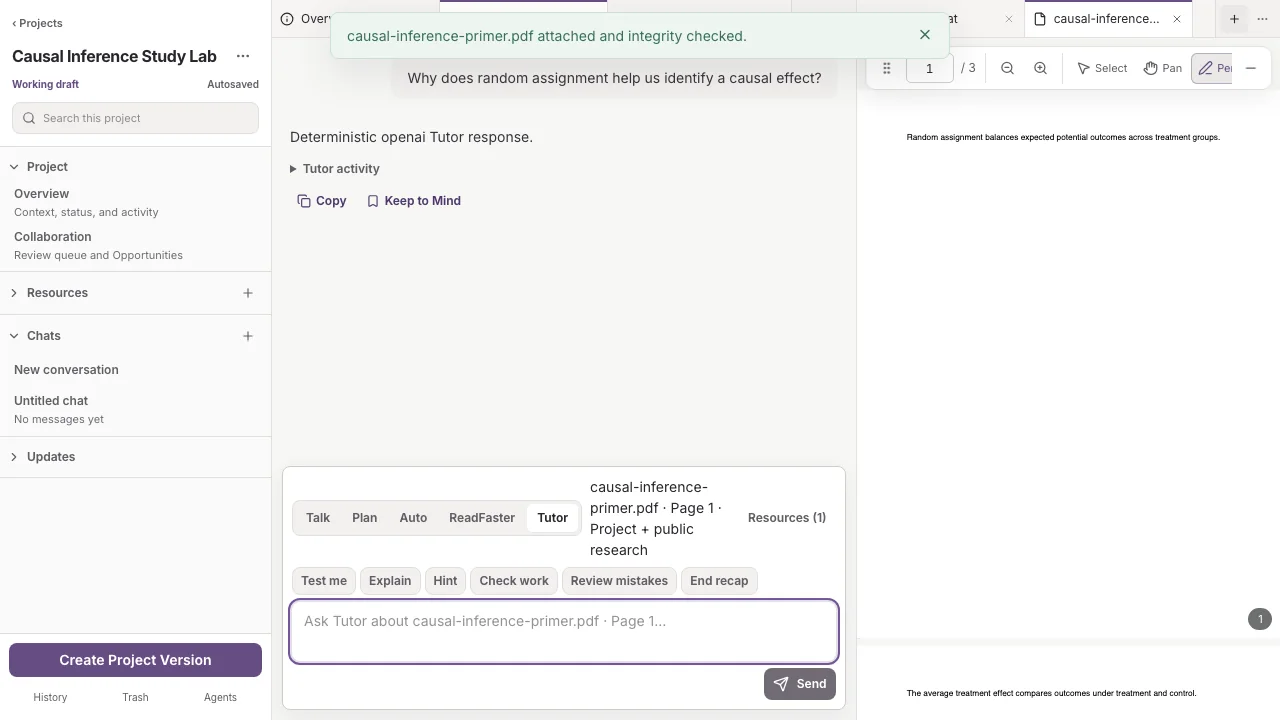Screen dimensions: 1280x720
Task: Switch chat mode to Auto
Action: point(413,518)
